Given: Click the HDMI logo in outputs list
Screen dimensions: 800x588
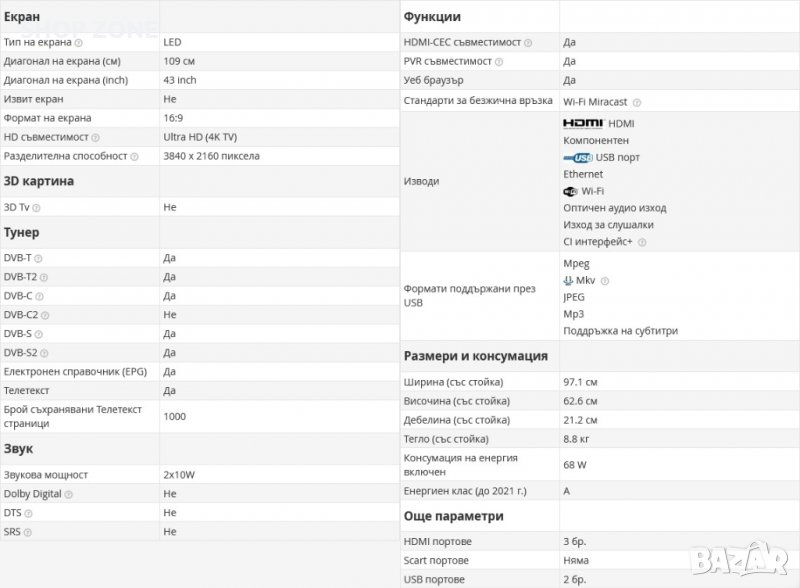Looking at the screenshot, I should [x=583, y=123].
